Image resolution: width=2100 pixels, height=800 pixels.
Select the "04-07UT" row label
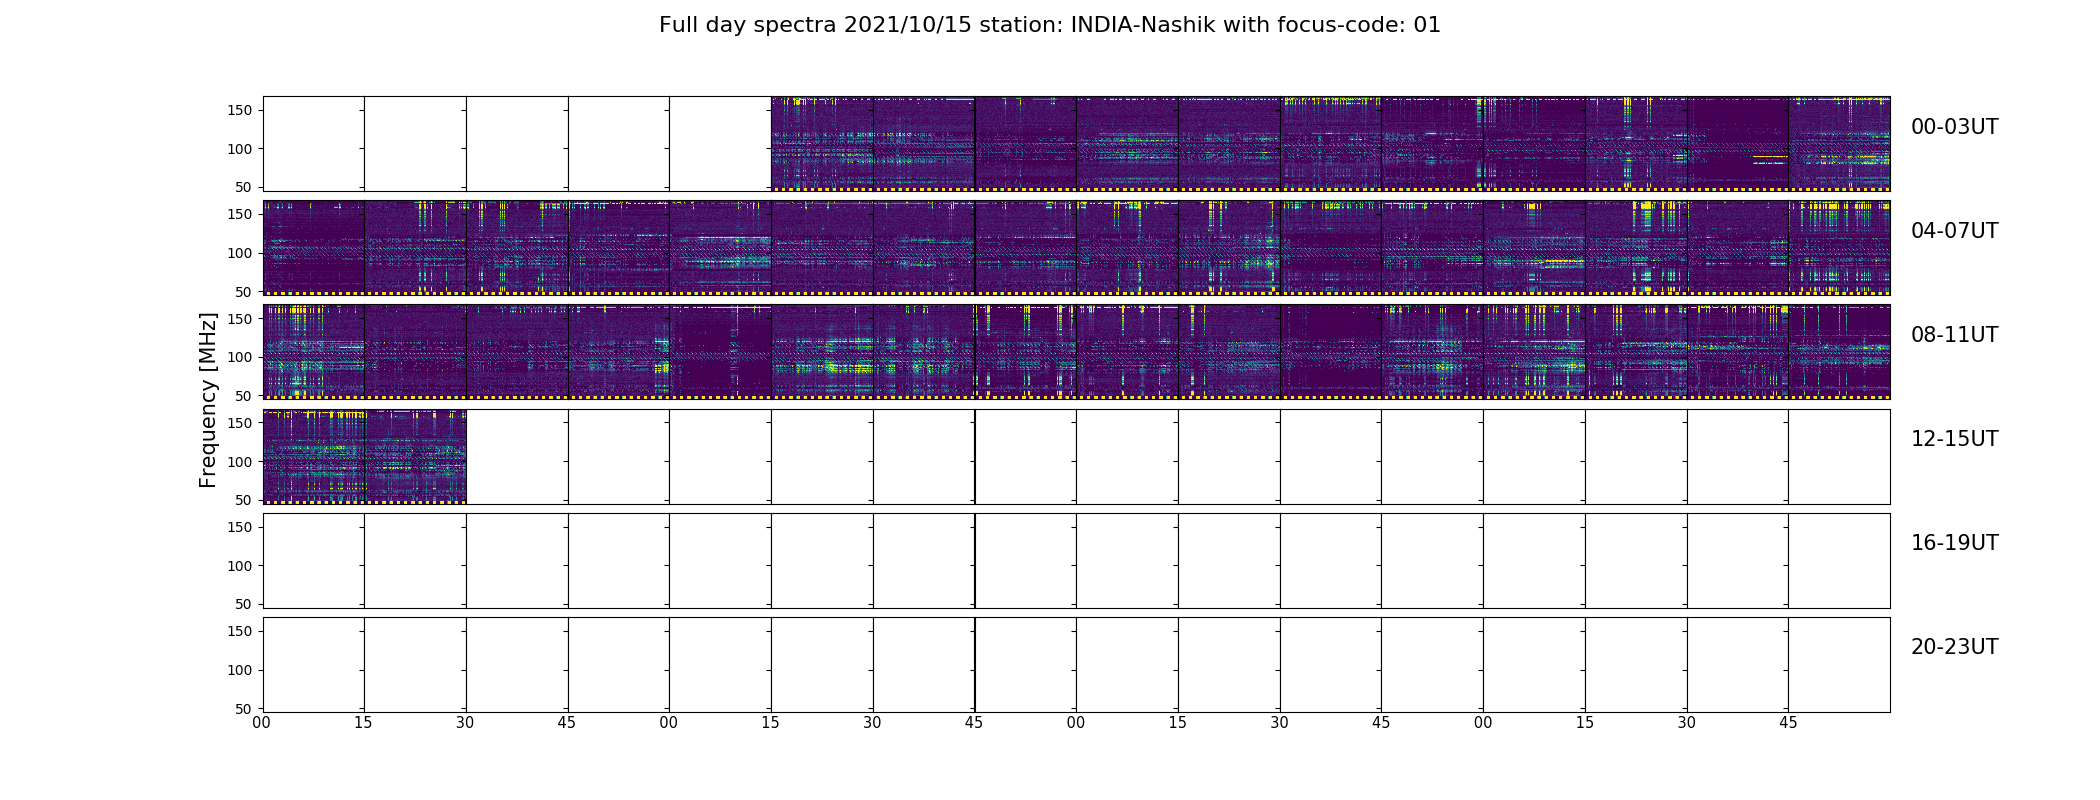pyautogui.click(x=1954, y=231)
